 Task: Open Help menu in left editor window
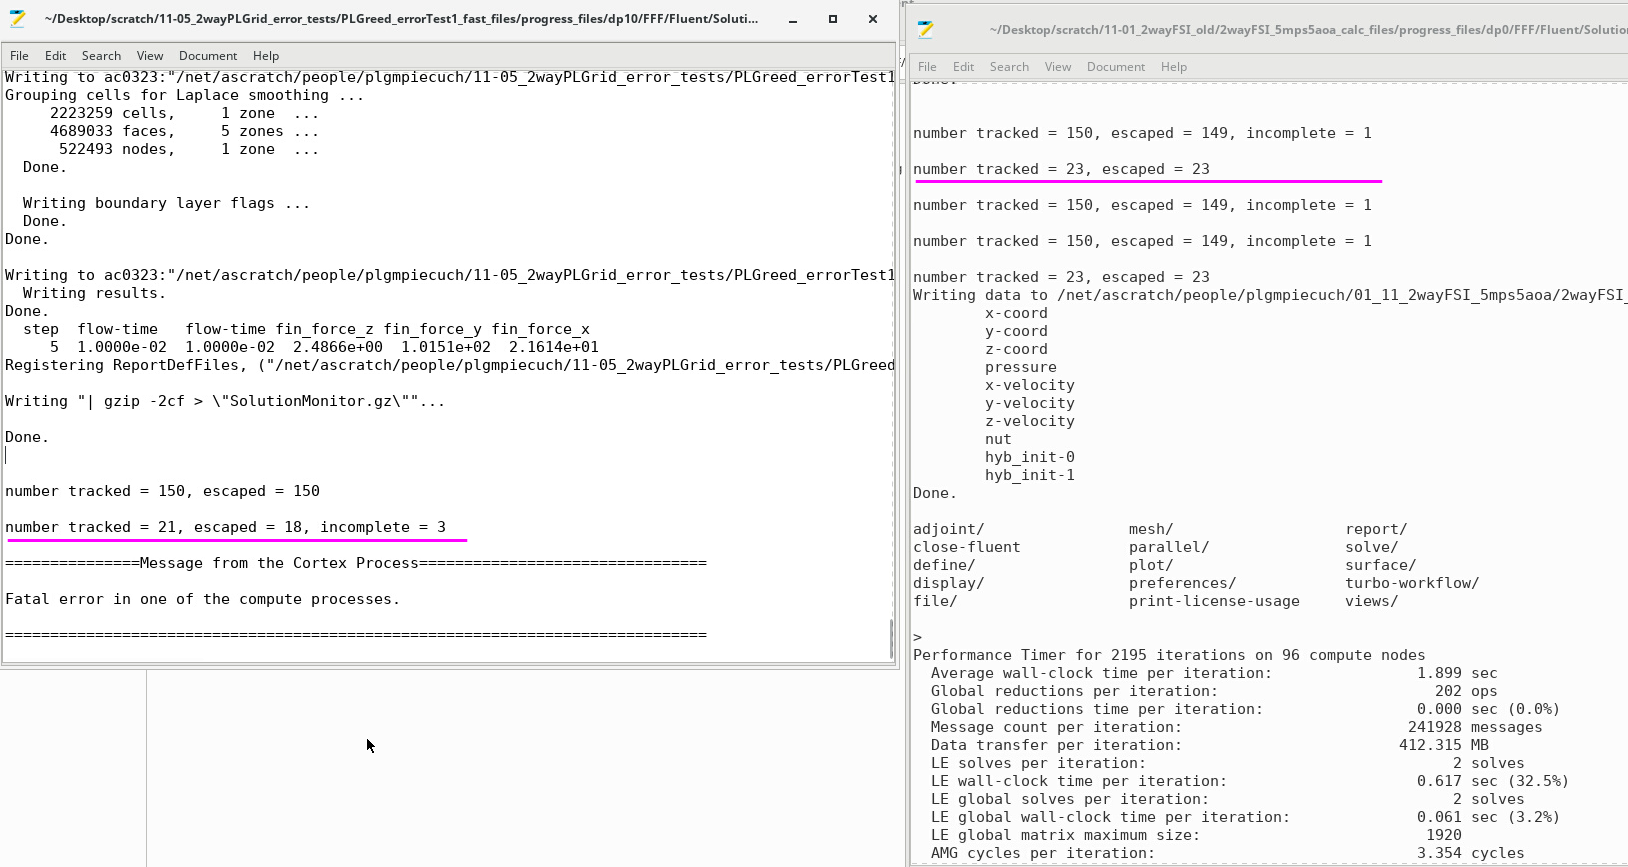click(x=266, y=56)
